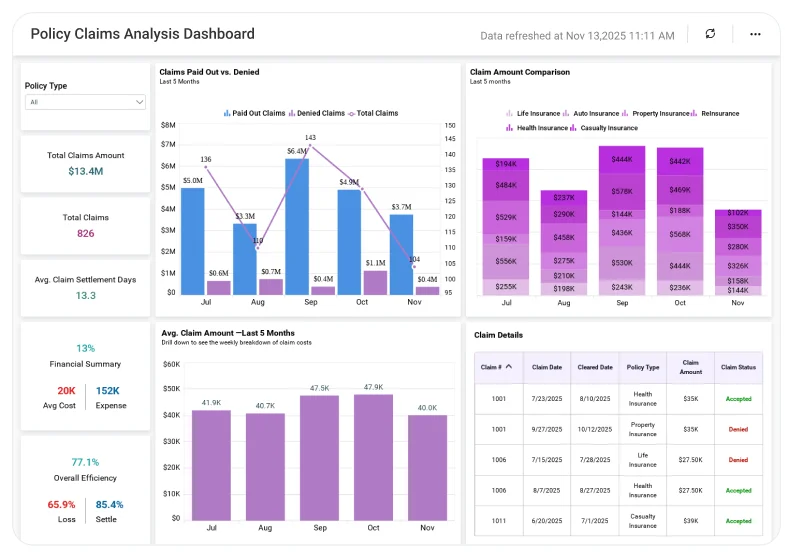Click the 65.9% Loss value
The width and height of the screenshot is (793, 557).
[x=61, y=504]
